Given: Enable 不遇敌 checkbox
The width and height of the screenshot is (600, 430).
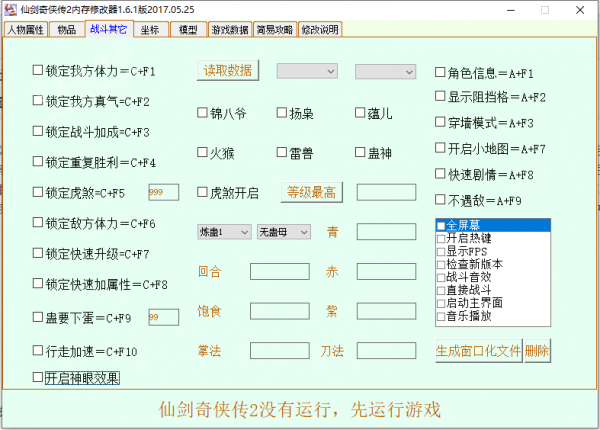Looking at the screenshot, I should click(x=440, y=199).
